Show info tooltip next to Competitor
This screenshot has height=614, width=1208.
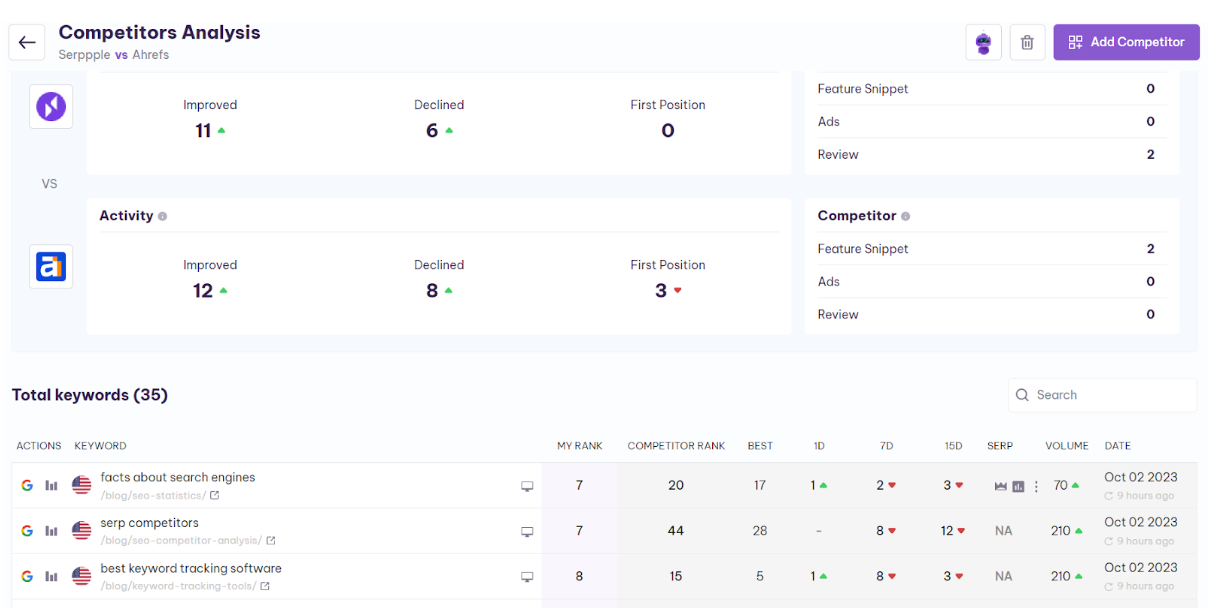click(x=906, y=216)
